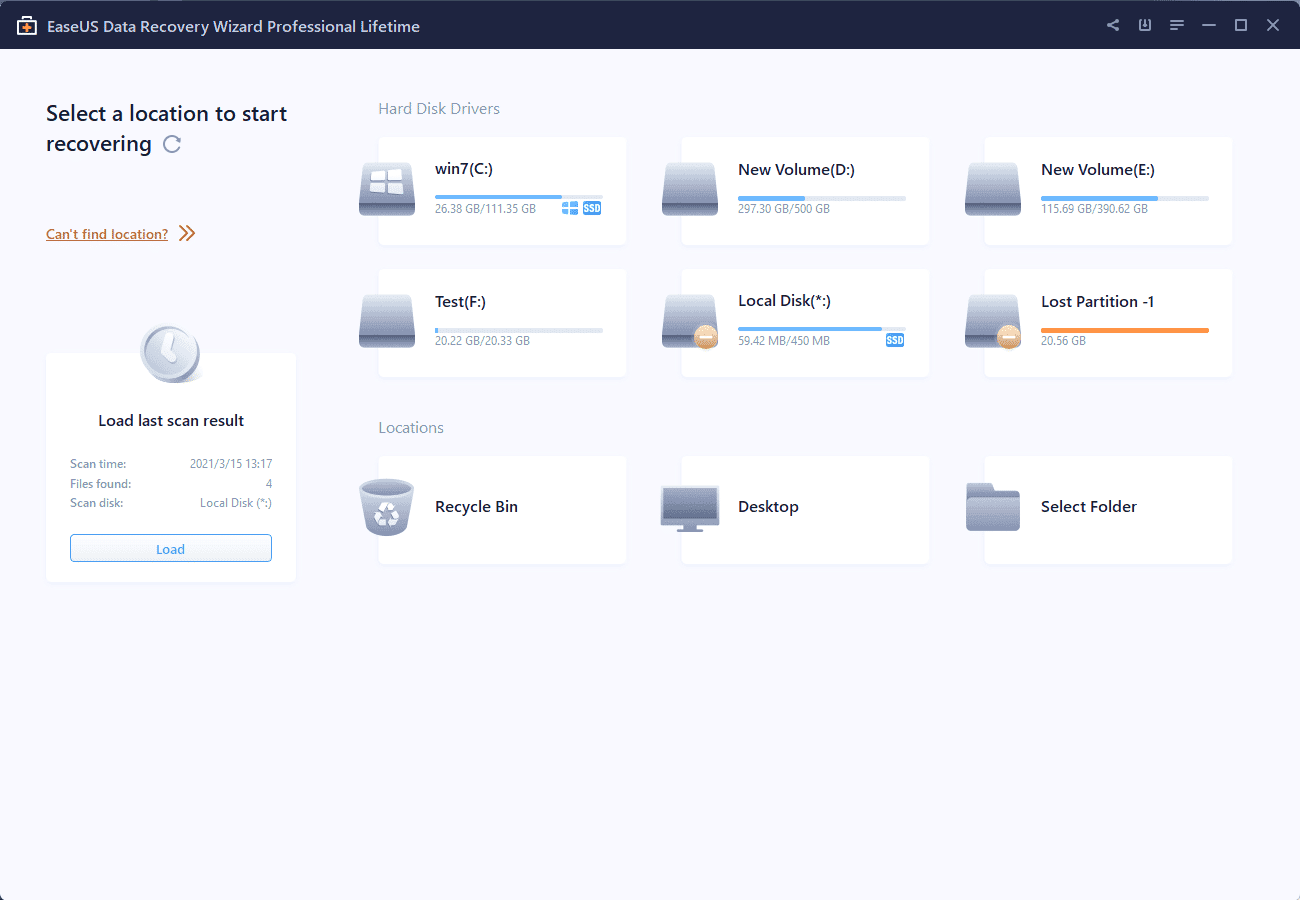Click the double-arrow chevron beside Can't find location
1300x900 pixels.
pos(186,233)
